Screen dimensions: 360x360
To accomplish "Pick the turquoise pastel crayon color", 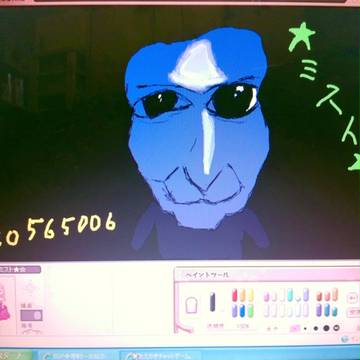I will (290, 295).
